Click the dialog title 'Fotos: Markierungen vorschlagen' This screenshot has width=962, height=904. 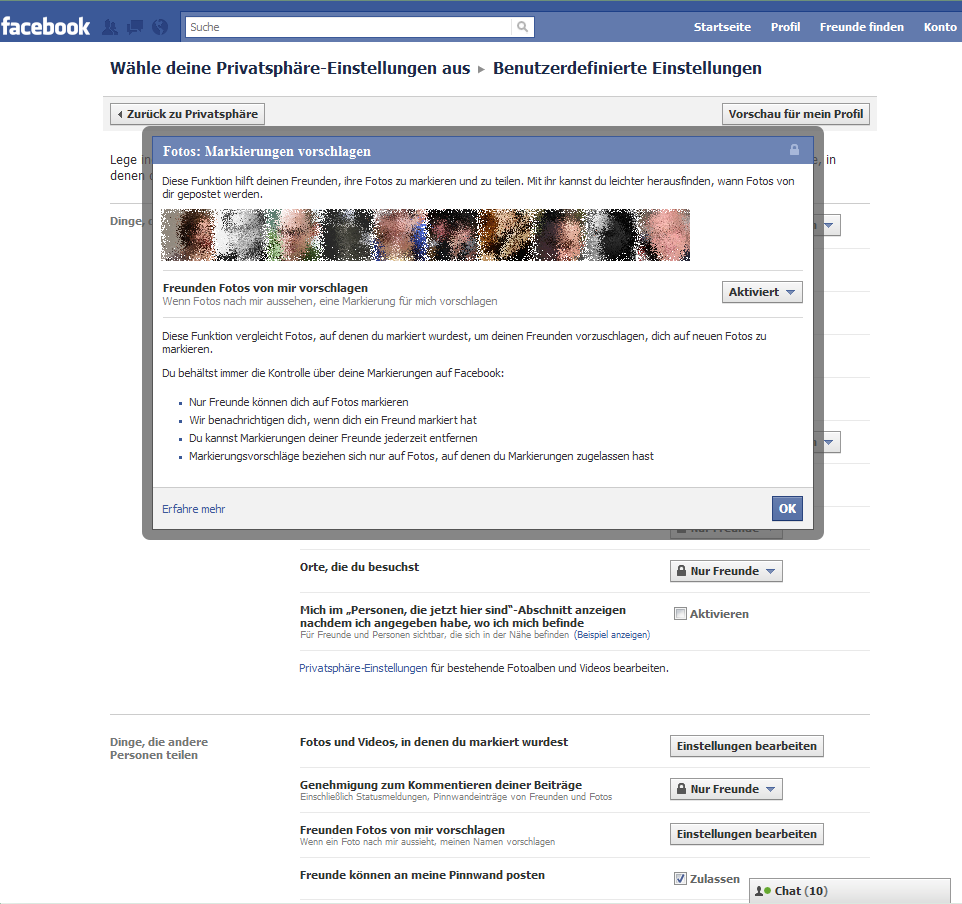[x=267, y=151]
